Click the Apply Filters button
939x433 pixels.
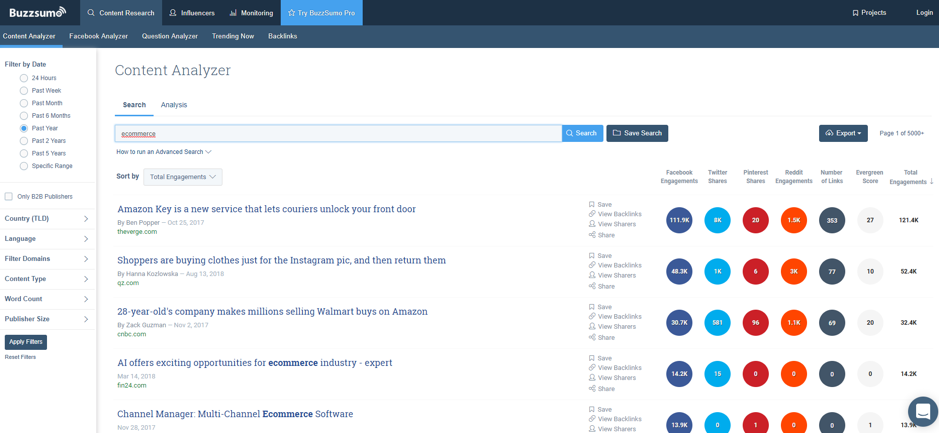tap(26, 342)
